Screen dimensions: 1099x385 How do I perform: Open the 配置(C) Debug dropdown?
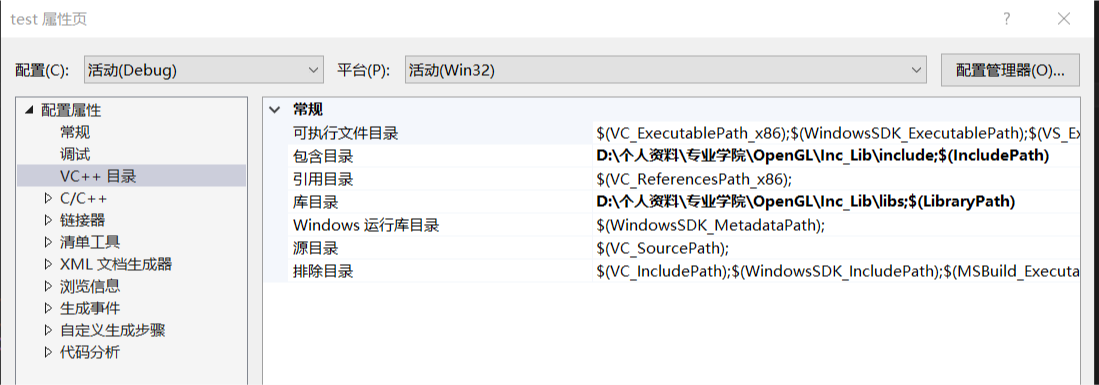(204, 70)
